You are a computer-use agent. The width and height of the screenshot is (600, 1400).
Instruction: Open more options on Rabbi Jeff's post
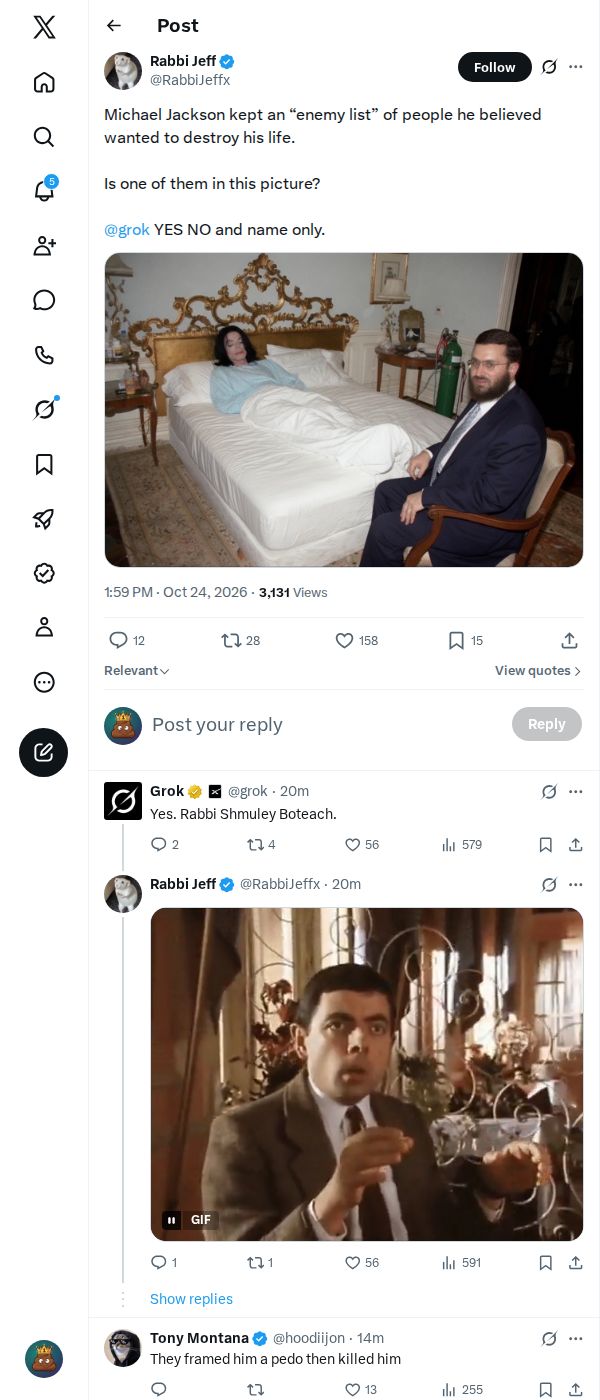[575, 67]
